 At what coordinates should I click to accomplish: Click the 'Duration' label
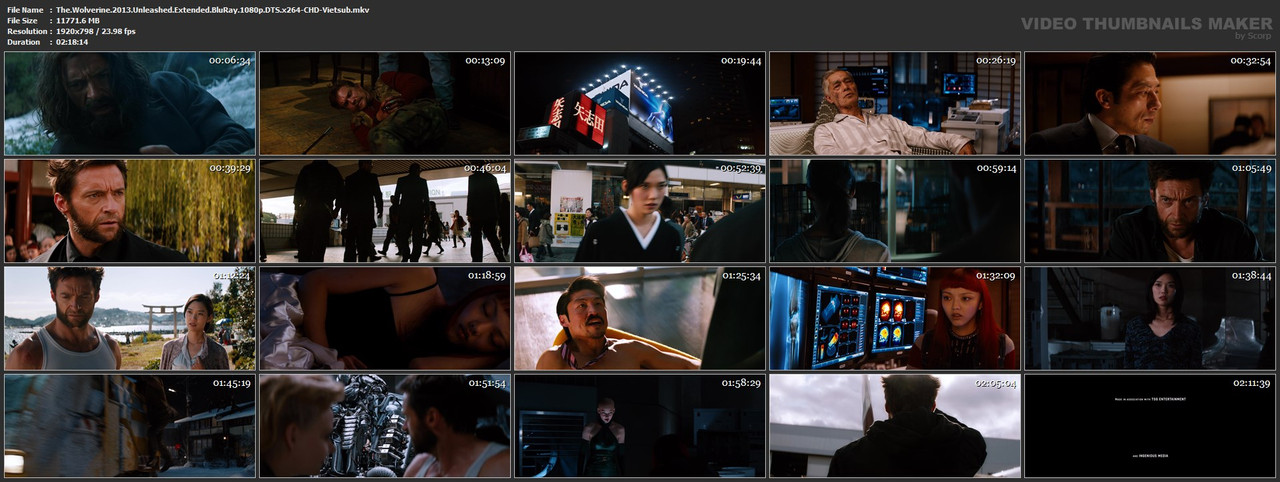[23, 42]
